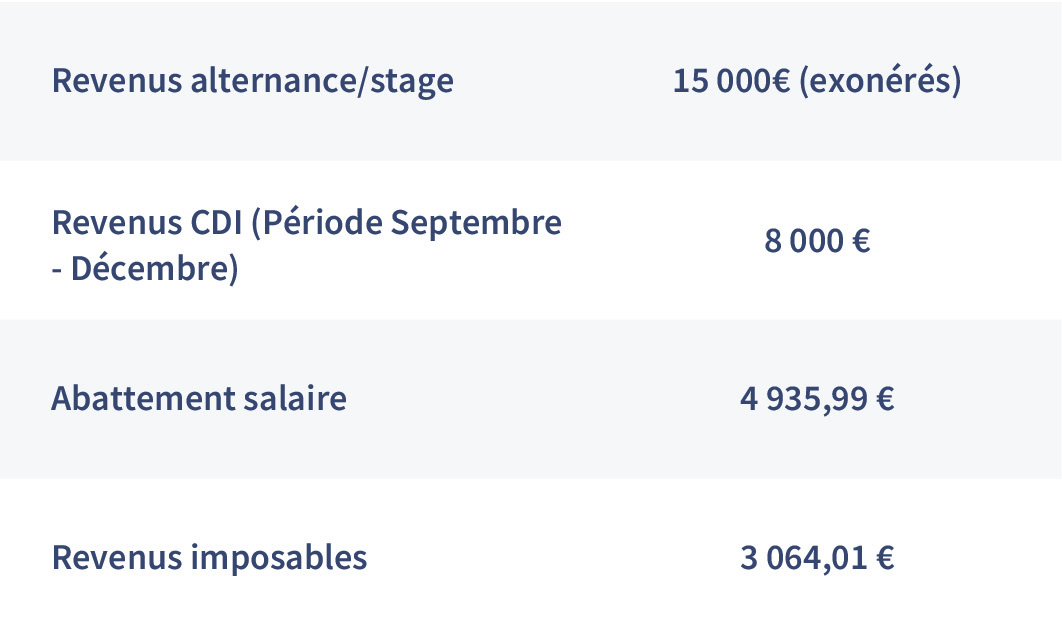
Task: Click the '- Décembre)' line of text
Action: pos(145,268)
